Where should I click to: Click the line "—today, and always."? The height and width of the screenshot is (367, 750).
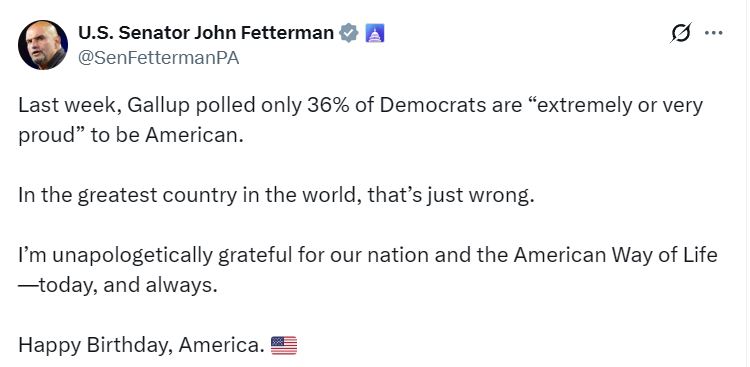(x=118, y=286)
